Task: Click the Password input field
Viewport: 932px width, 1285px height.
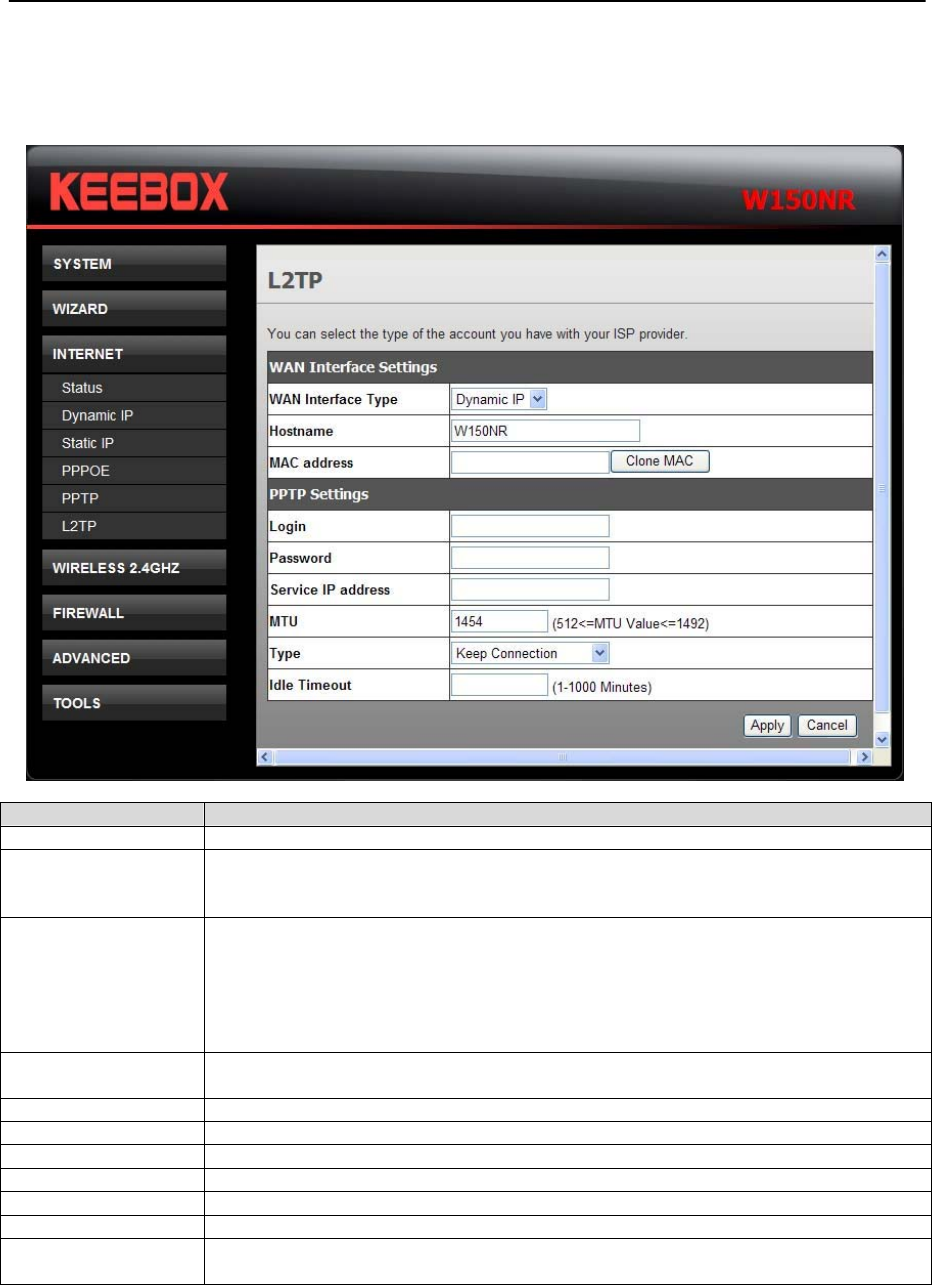Action: tap(530, 557)
